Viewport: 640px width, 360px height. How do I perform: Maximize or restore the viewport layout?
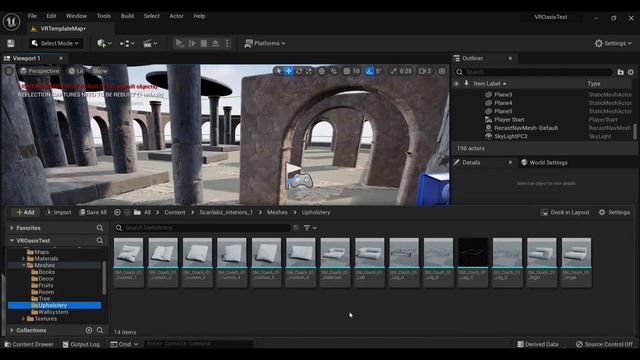tap(442, 71)
